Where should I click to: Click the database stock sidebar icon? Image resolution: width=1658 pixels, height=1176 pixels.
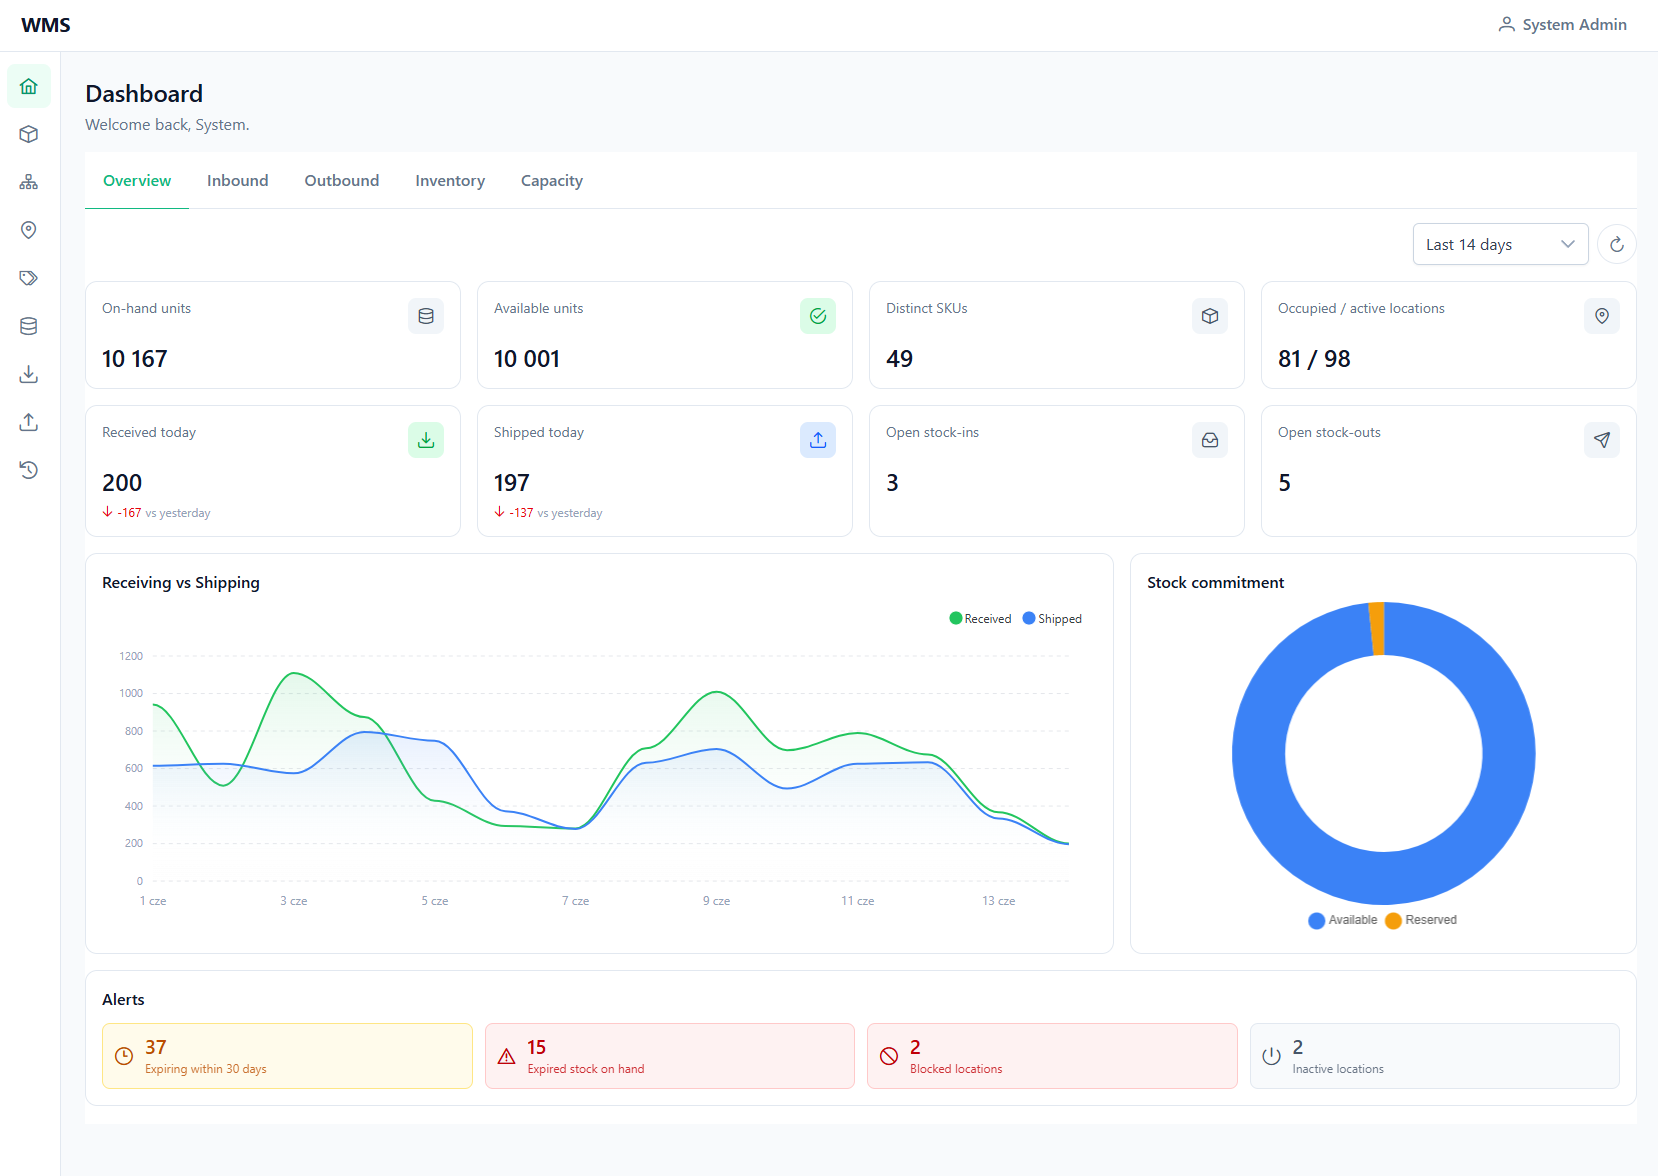(29, 326)
